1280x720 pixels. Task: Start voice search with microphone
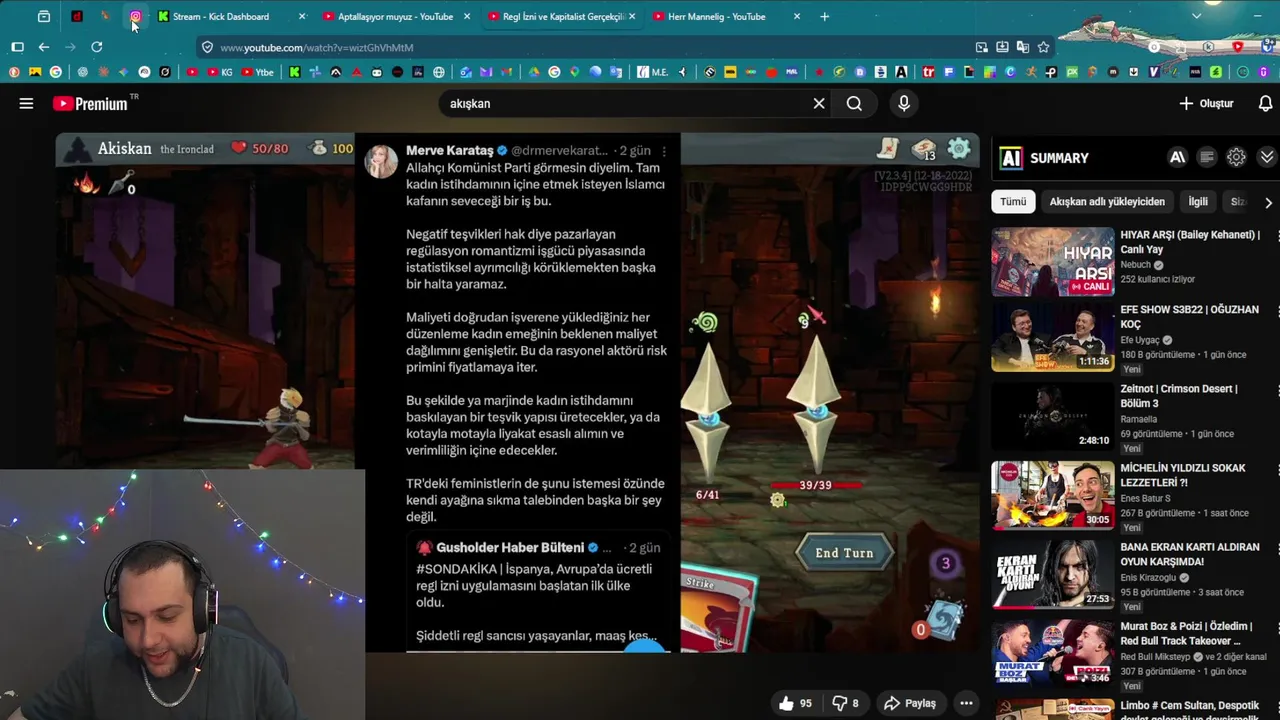904,103
